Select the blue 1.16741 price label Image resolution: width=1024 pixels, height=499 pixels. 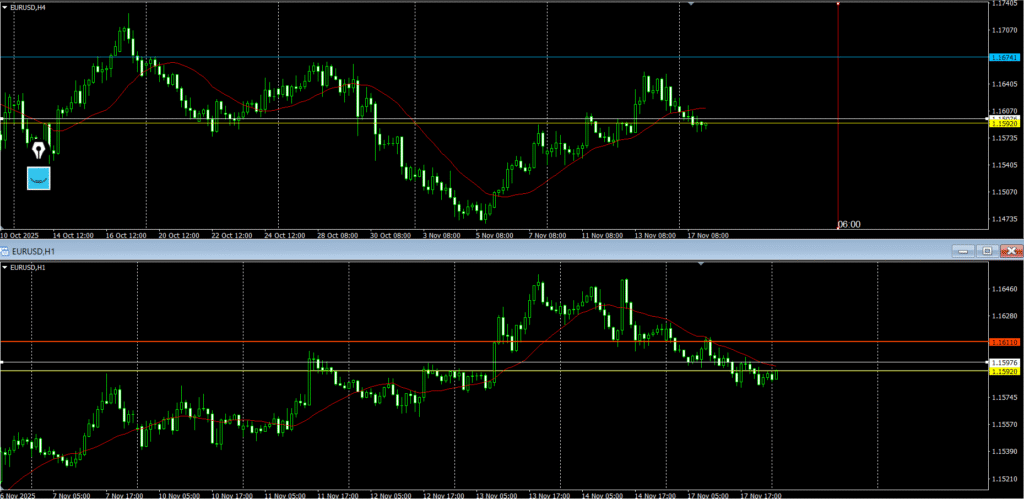1004,57
